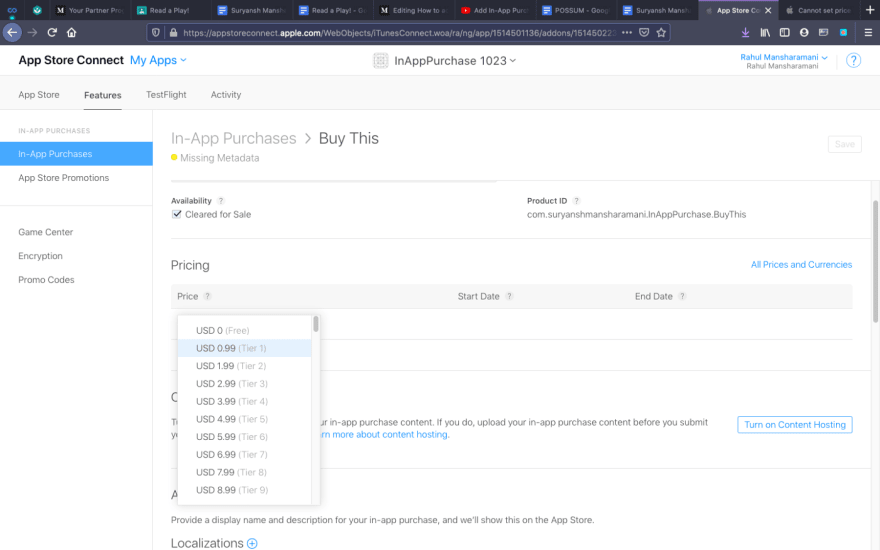
Task: Click the site security padlock icon
Action: point(173,33)
